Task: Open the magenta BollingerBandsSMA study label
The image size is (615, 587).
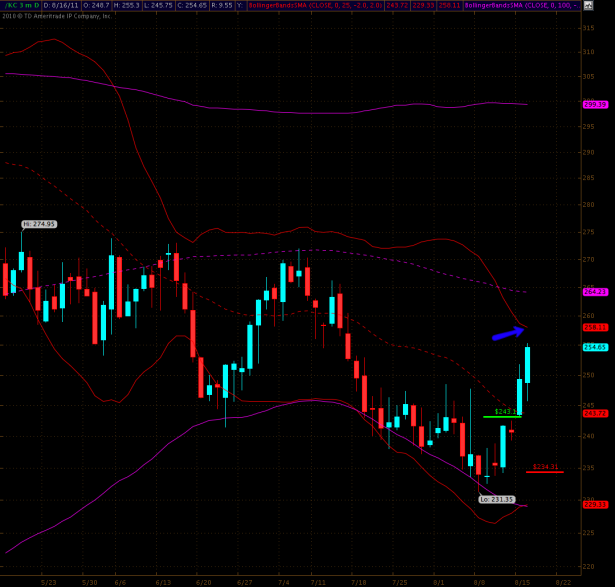Action: click(x=500, y=5)
